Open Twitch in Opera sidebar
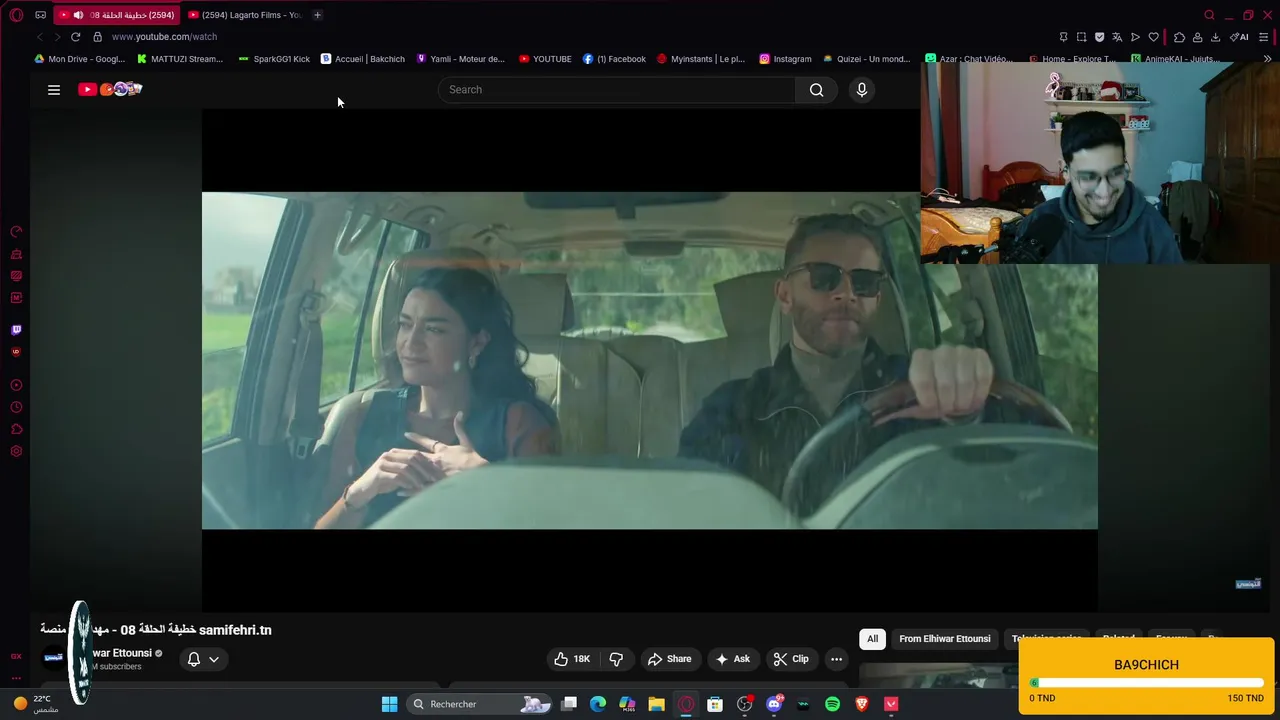1280x720 pixels. tap(16, 330)
